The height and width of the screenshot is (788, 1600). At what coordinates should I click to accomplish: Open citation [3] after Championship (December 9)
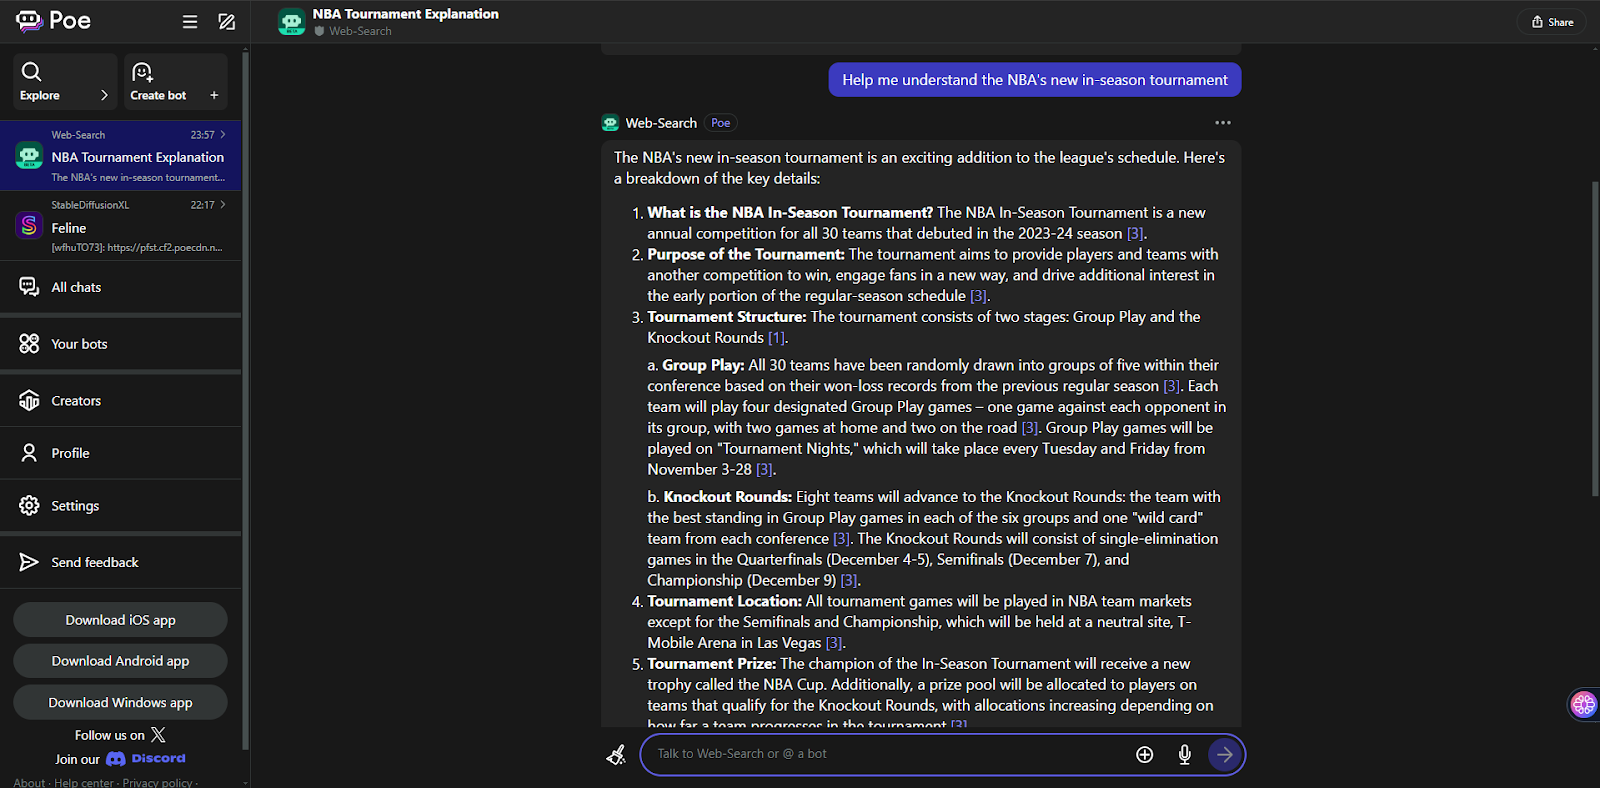coord(849,581)
